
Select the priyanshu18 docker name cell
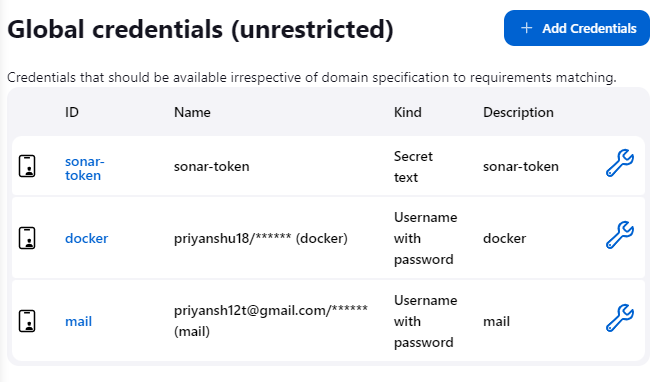click(x=261, y=238)
